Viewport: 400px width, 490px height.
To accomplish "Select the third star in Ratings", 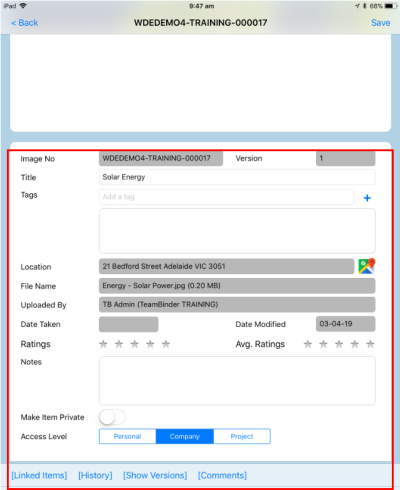I will 135,344.
